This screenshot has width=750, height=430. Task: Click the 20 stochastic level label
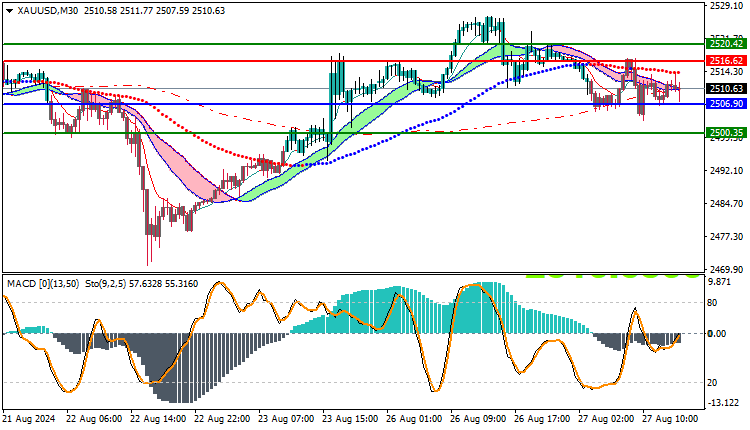(x=712, y=383)
